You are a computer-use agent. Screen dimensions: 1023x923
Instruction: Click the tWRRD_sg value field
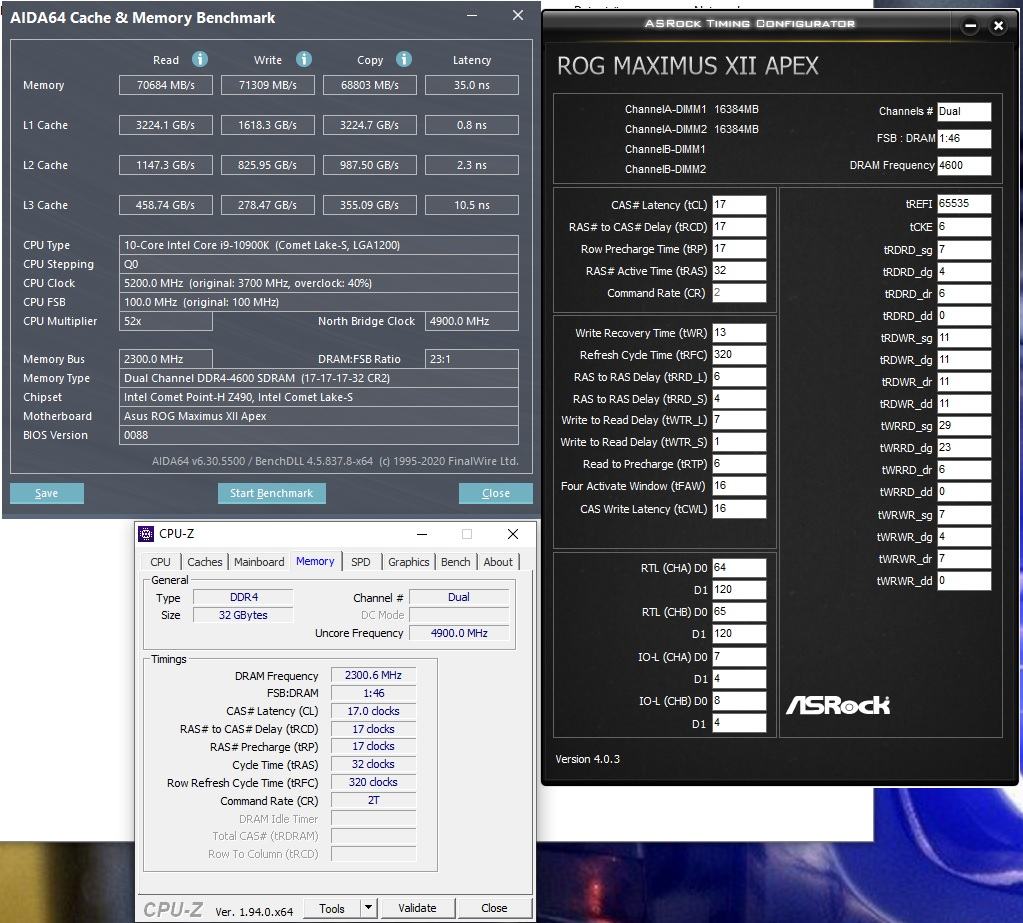click(x=964, y=426)
